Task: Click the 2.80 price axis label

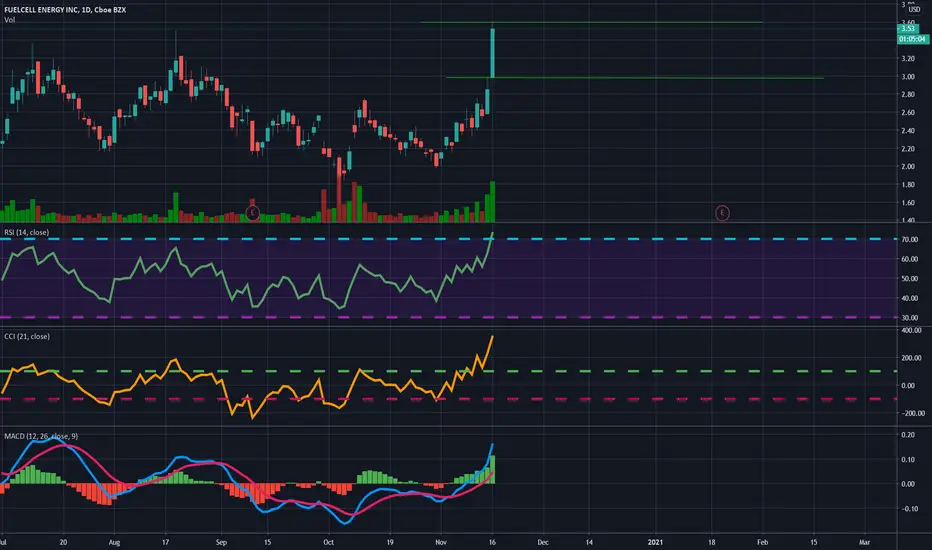Action: (908, 95)
